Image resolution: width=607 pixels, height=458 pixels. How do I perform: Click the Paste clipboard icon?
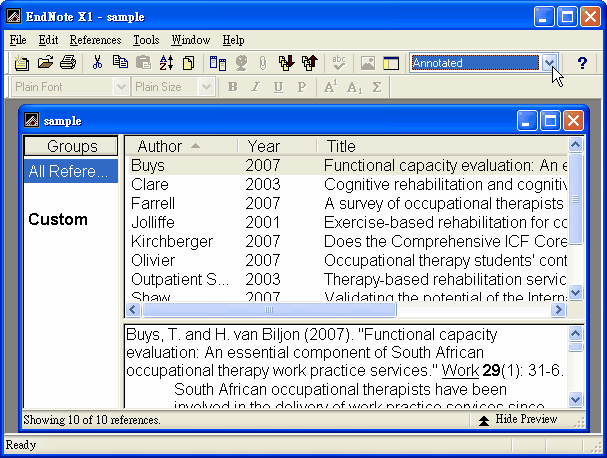click(x=144, y=62)
